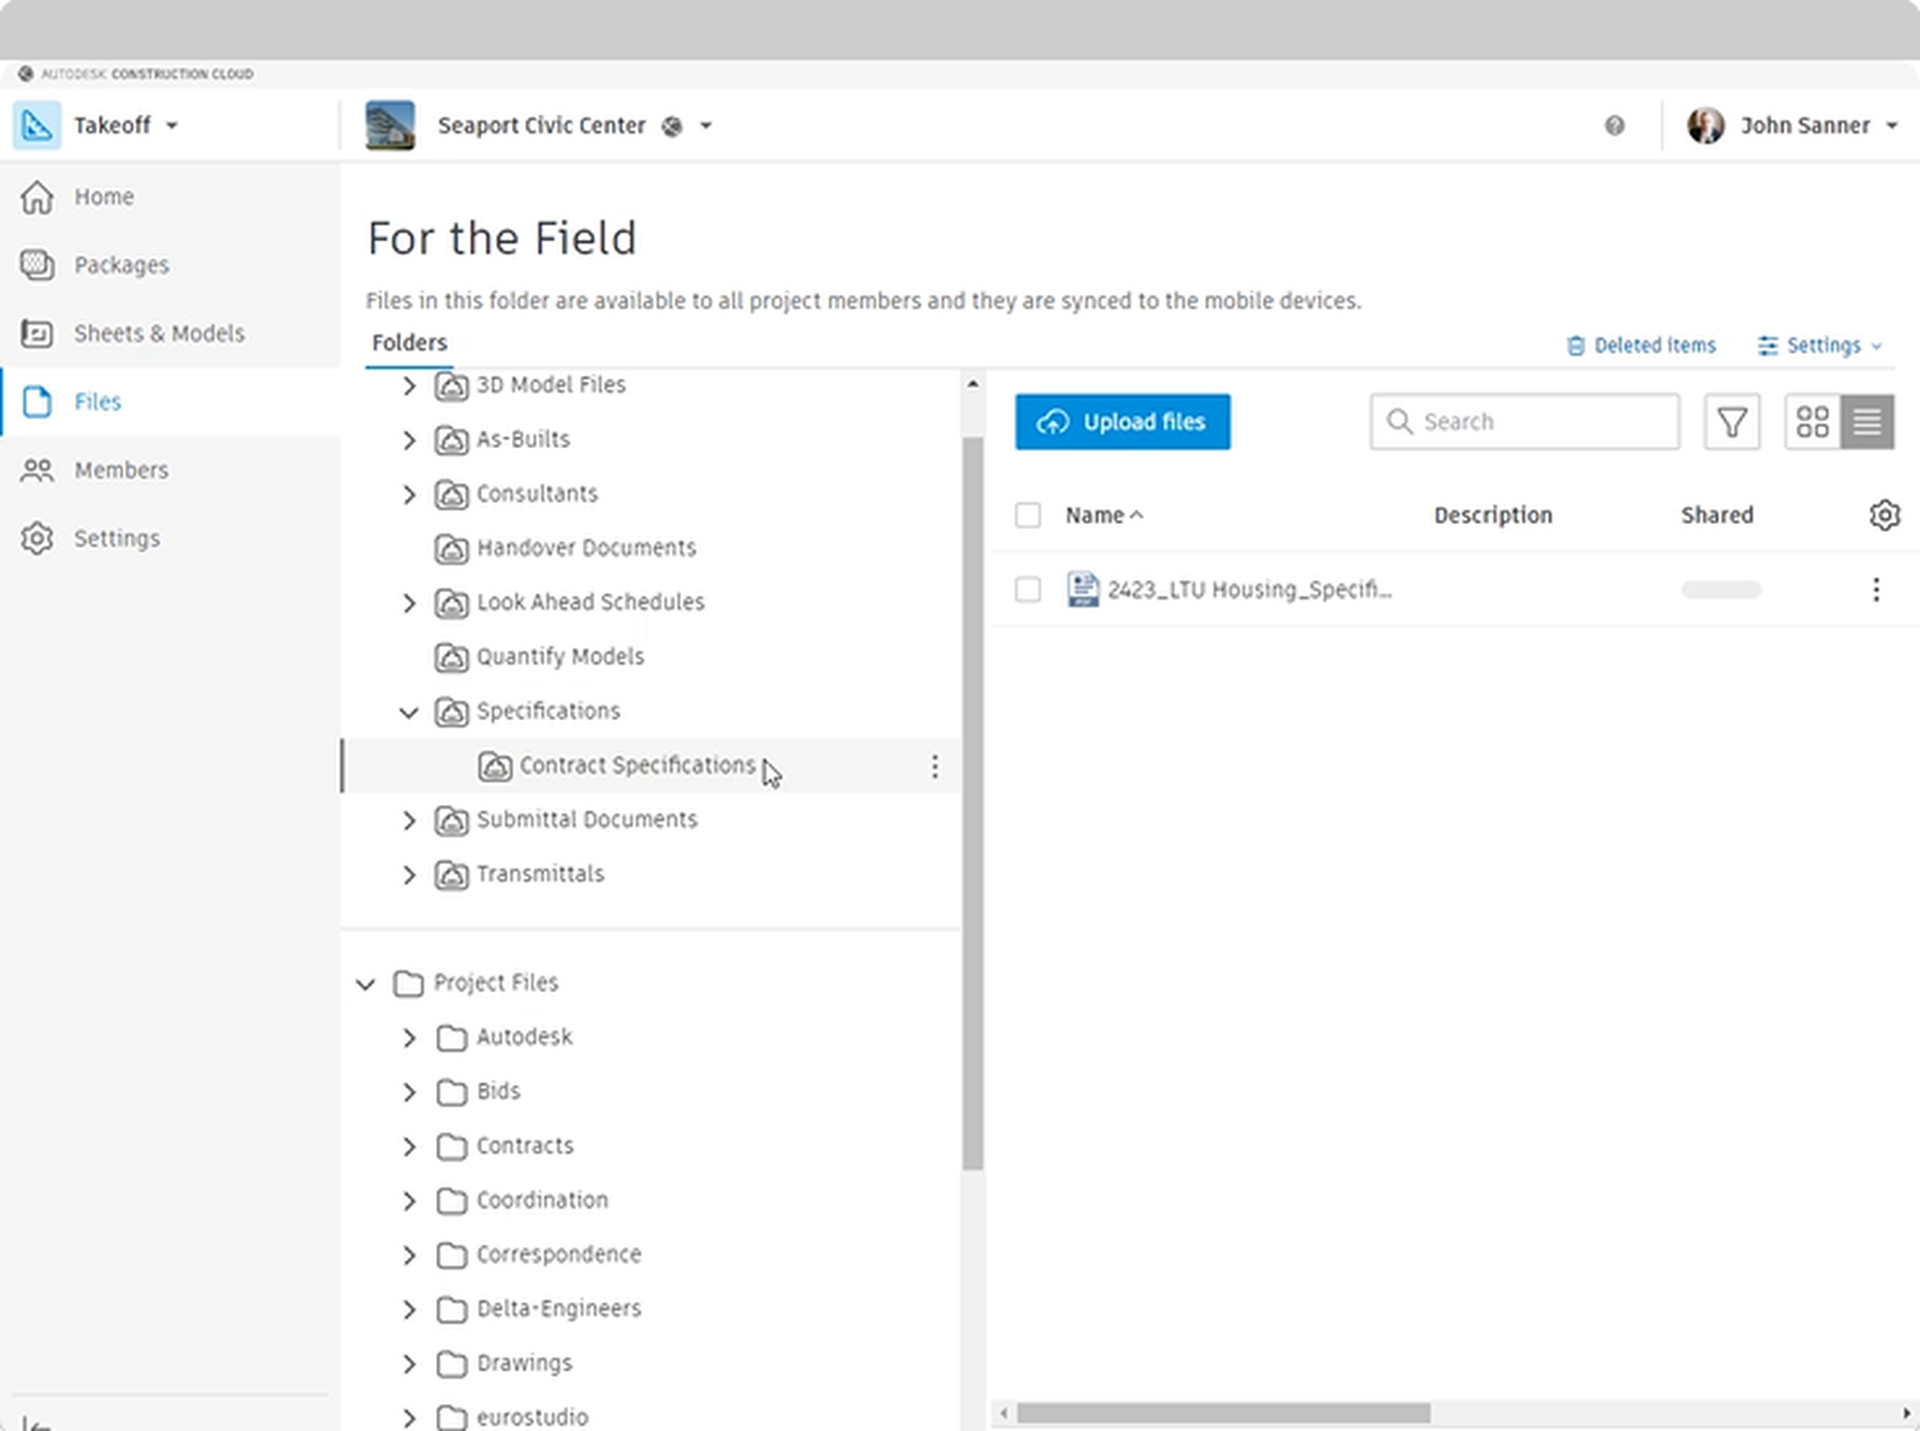The height and width of the screenshot is (1431, 1920).
Task: Click the horizontal scrollbar right arrow
Action: point(1905,1413)
